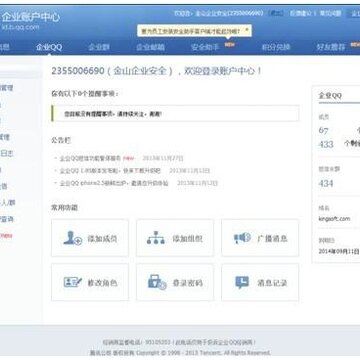Click the 登录密码 padlock icon
Viewport: 360px width, 360px height.
[157, 282]
